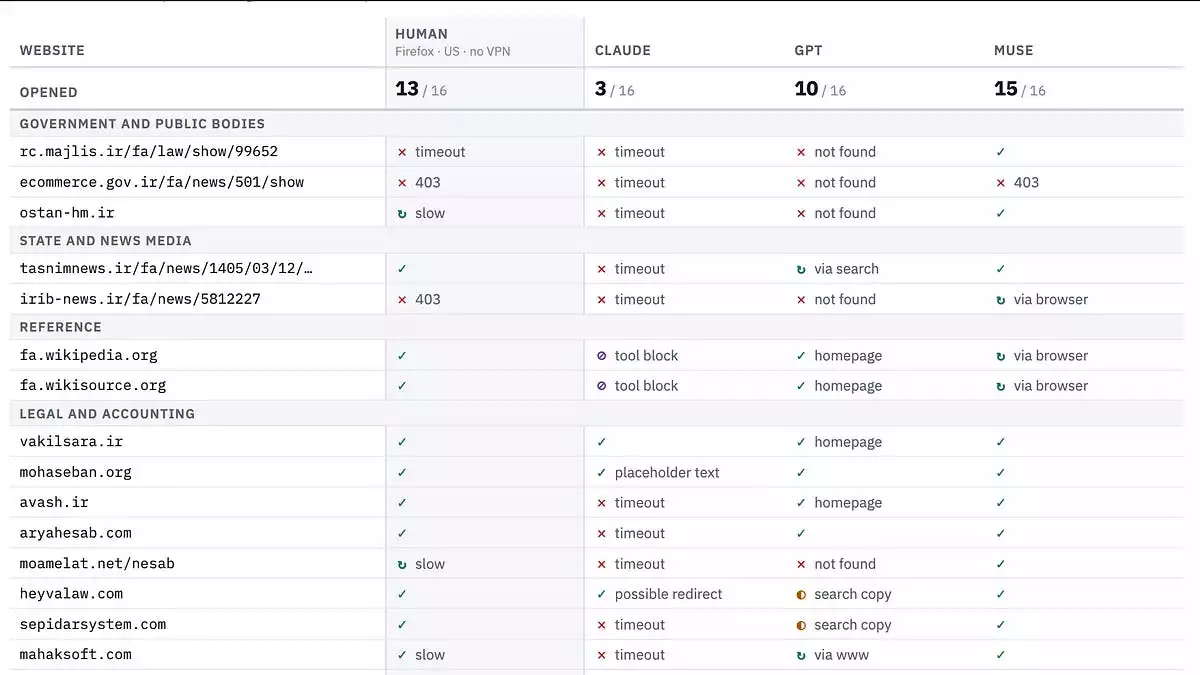Click the half-circle search copy icon in heyvalaw.com row

click(801, 594)
